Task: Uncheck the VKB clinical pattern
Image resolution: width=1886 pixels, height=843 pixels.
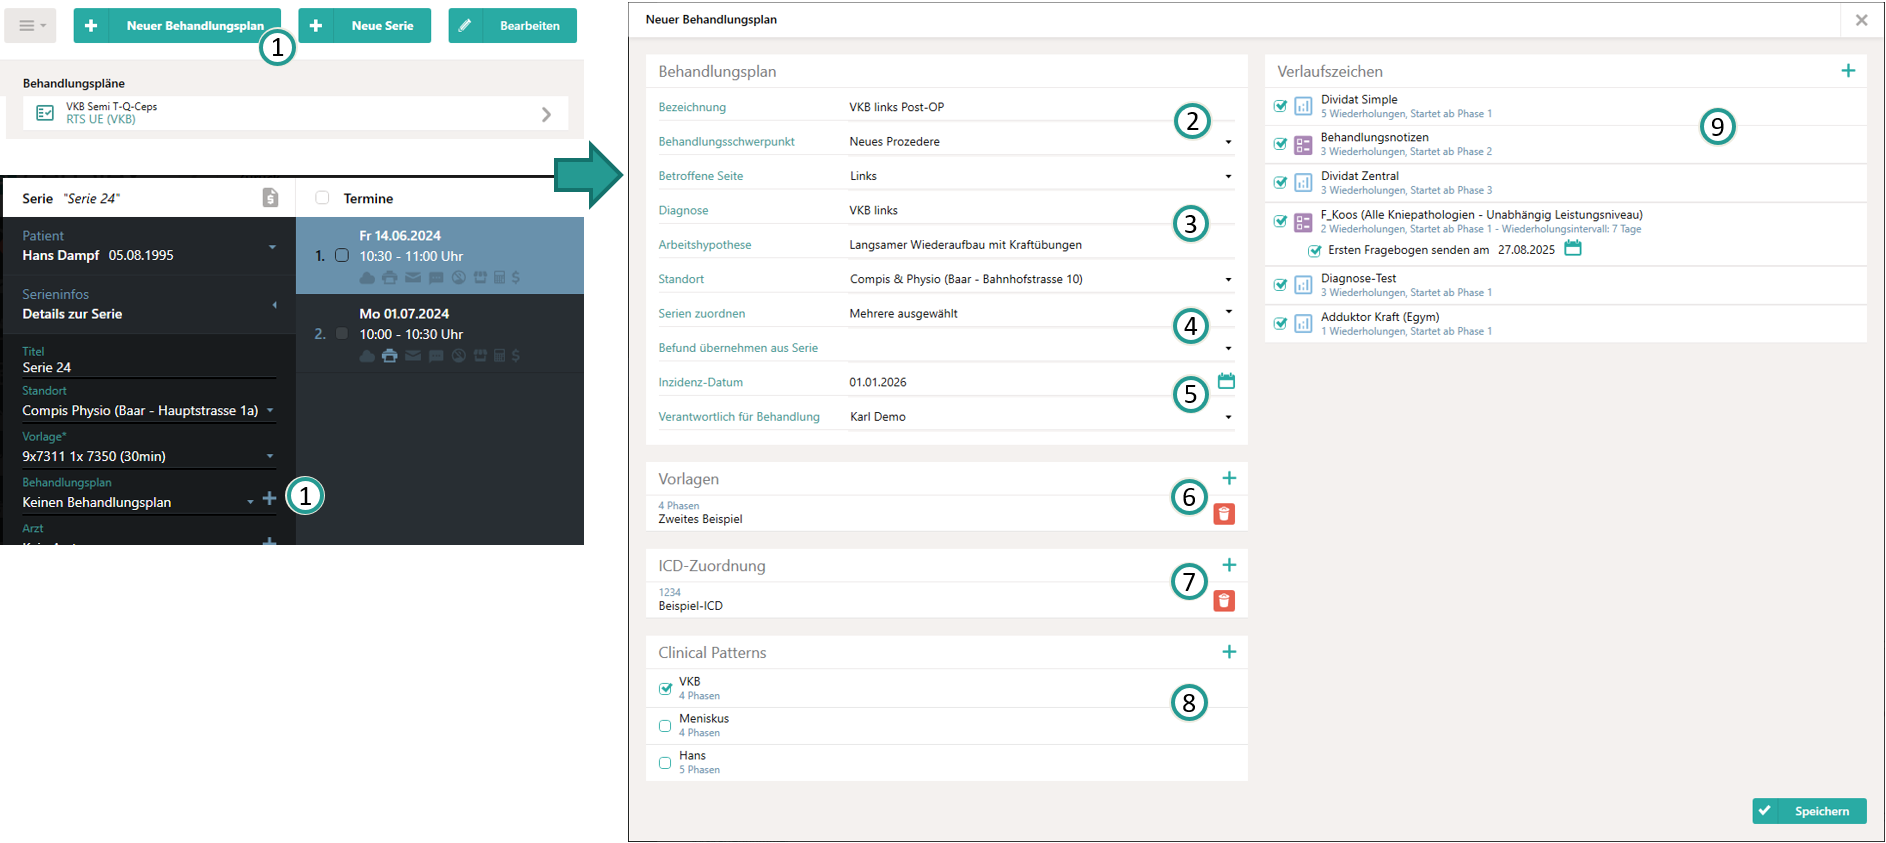Action: click(665, 689)
